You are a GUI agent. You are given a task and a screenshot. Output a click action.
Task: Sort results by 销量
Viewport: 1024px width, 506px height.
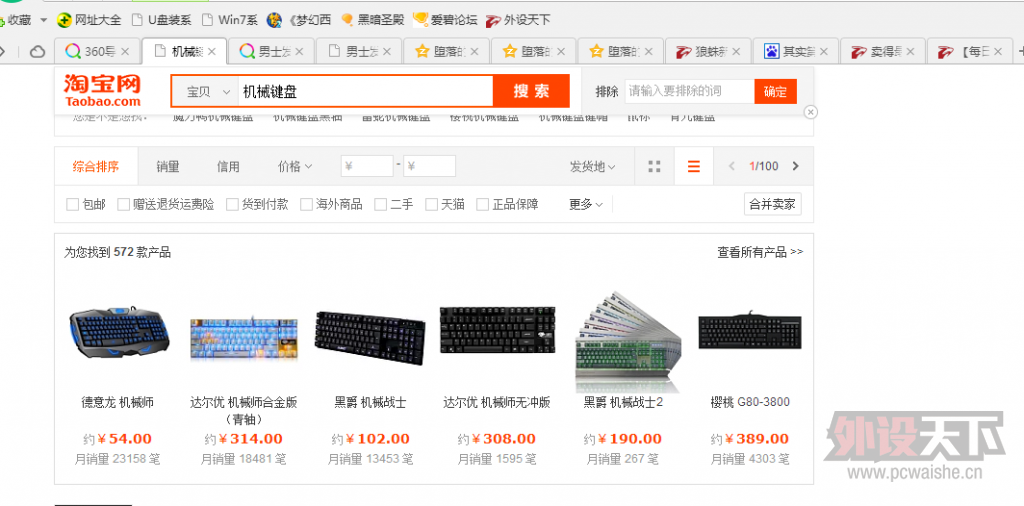[x=167, y=166]
